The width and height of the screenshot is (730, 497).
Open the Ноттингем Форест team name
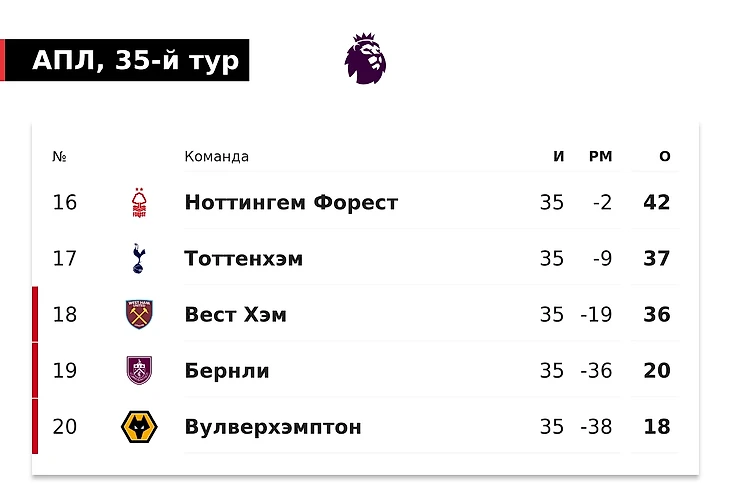[291, 202]
